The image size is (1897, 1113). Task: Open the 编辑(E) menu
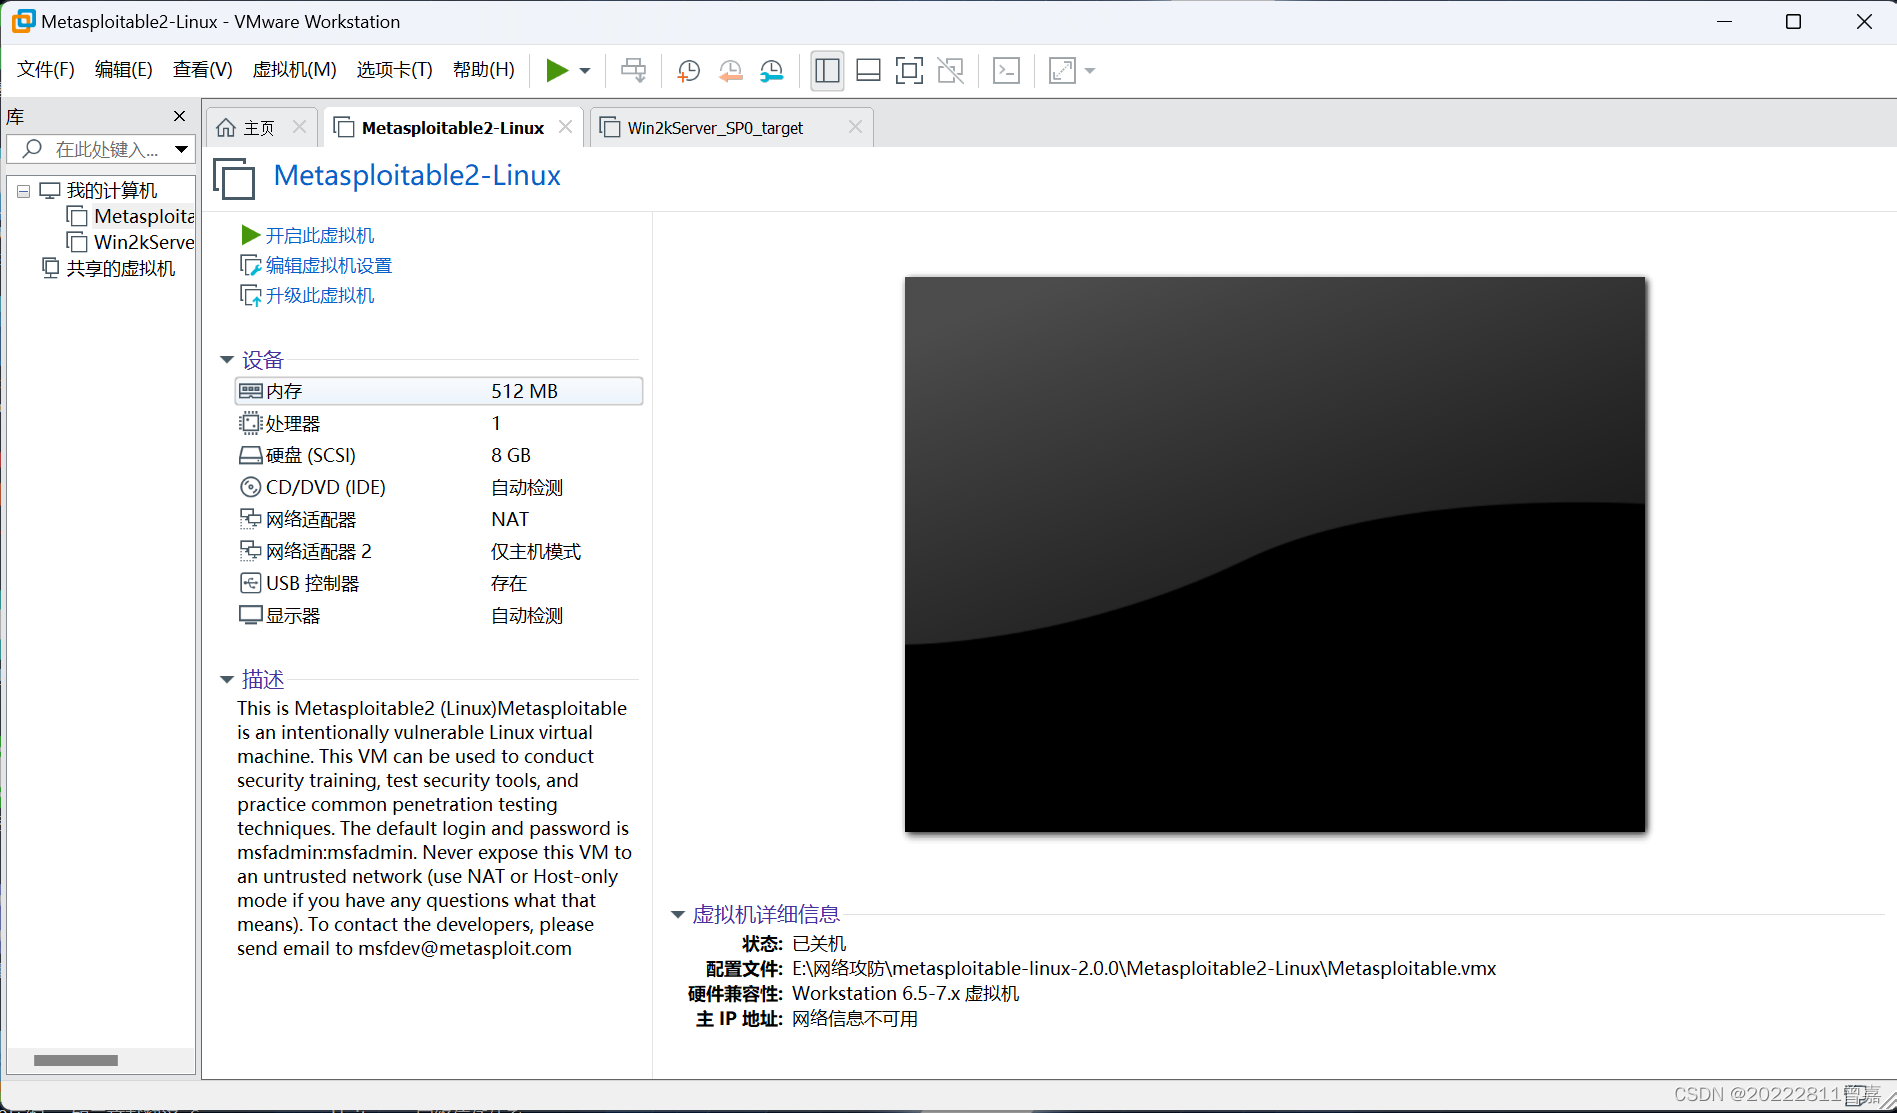[123, 69]
